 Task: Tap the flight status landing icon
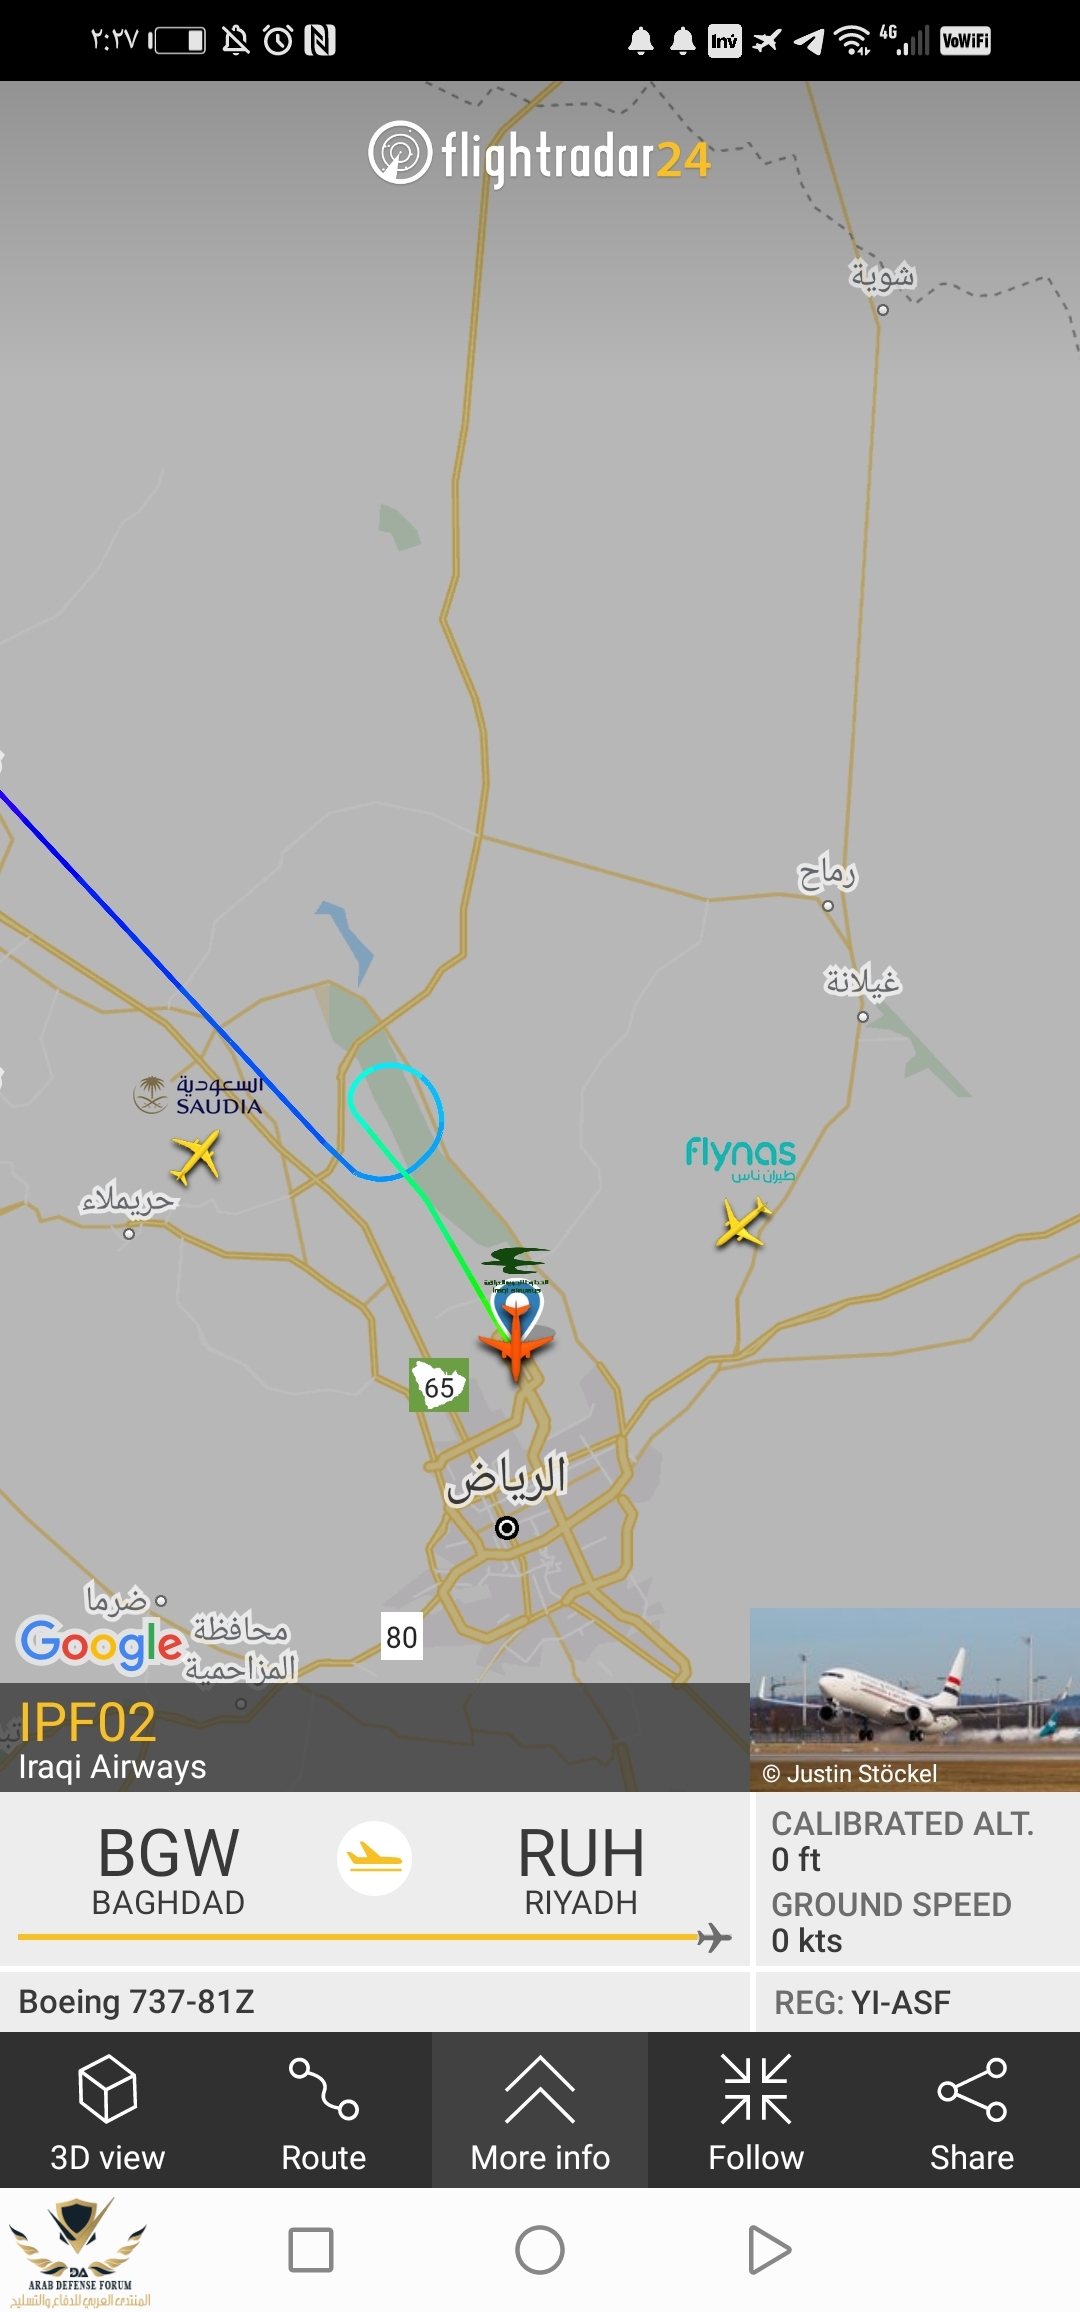point(374,1858)
